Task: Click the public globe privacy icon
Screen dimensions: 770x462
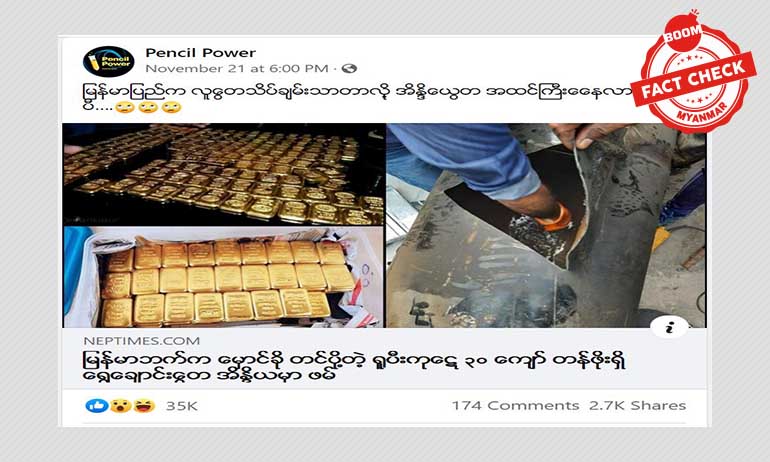Action: (349, 68)
